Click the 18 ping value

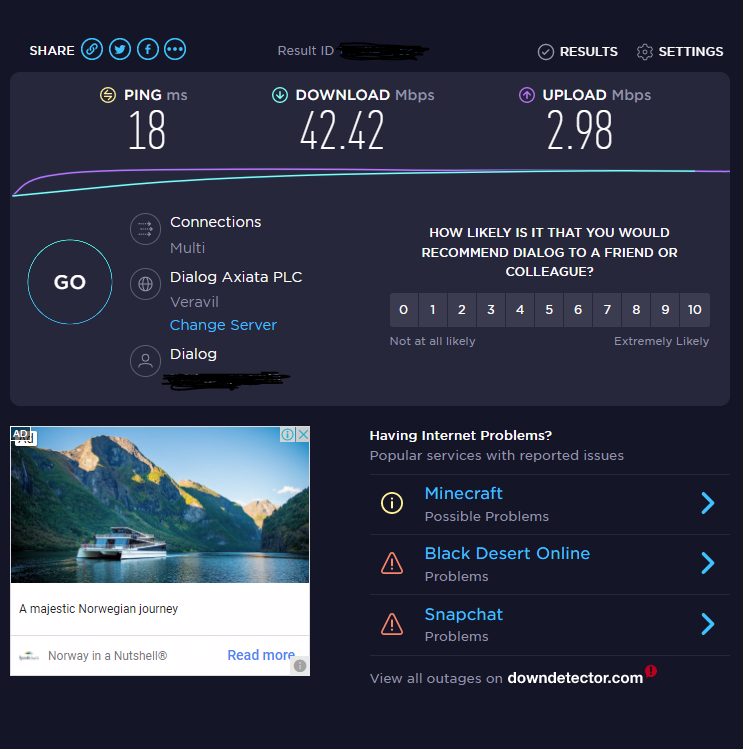pos(147,130)
